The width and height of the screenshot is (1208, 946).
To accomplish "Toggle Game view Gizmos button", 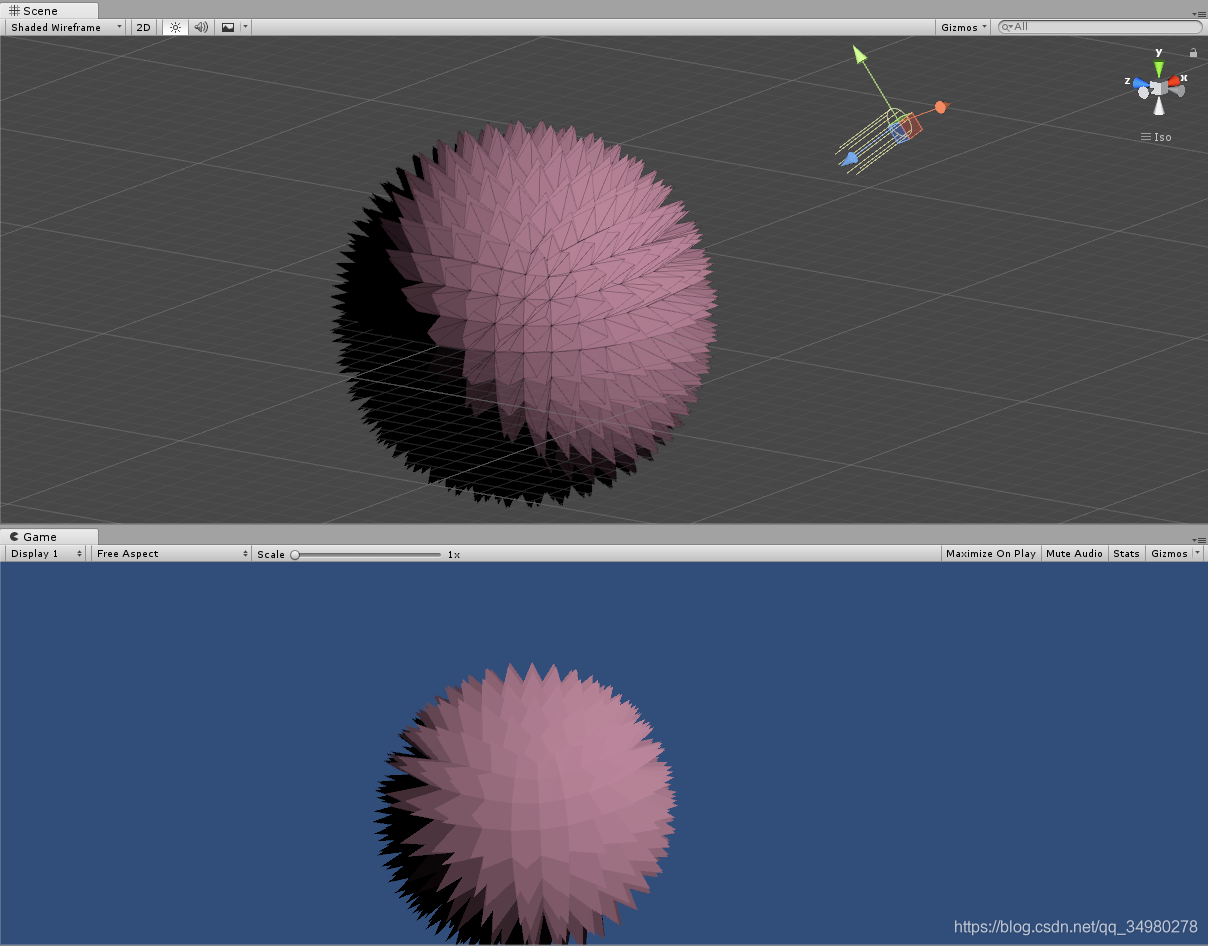I will (1169, 553).
